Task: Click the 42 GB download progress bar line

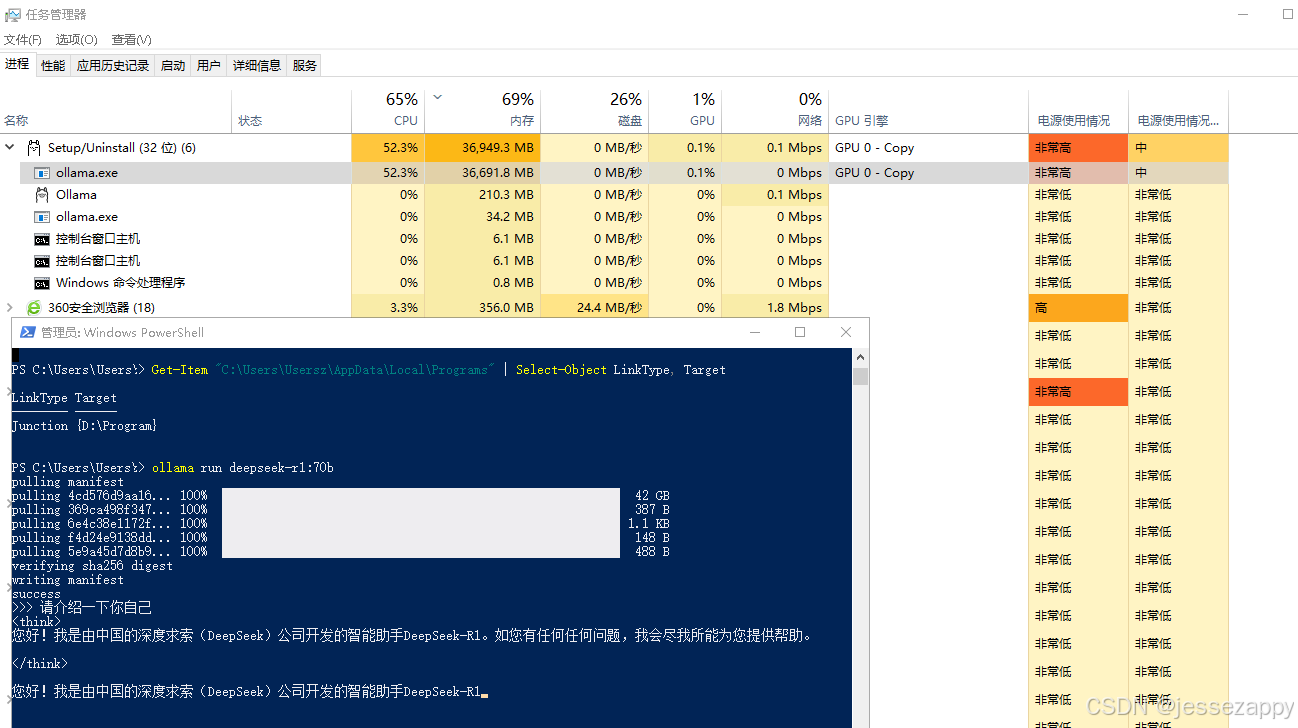Action: click(x=340, y=496)
